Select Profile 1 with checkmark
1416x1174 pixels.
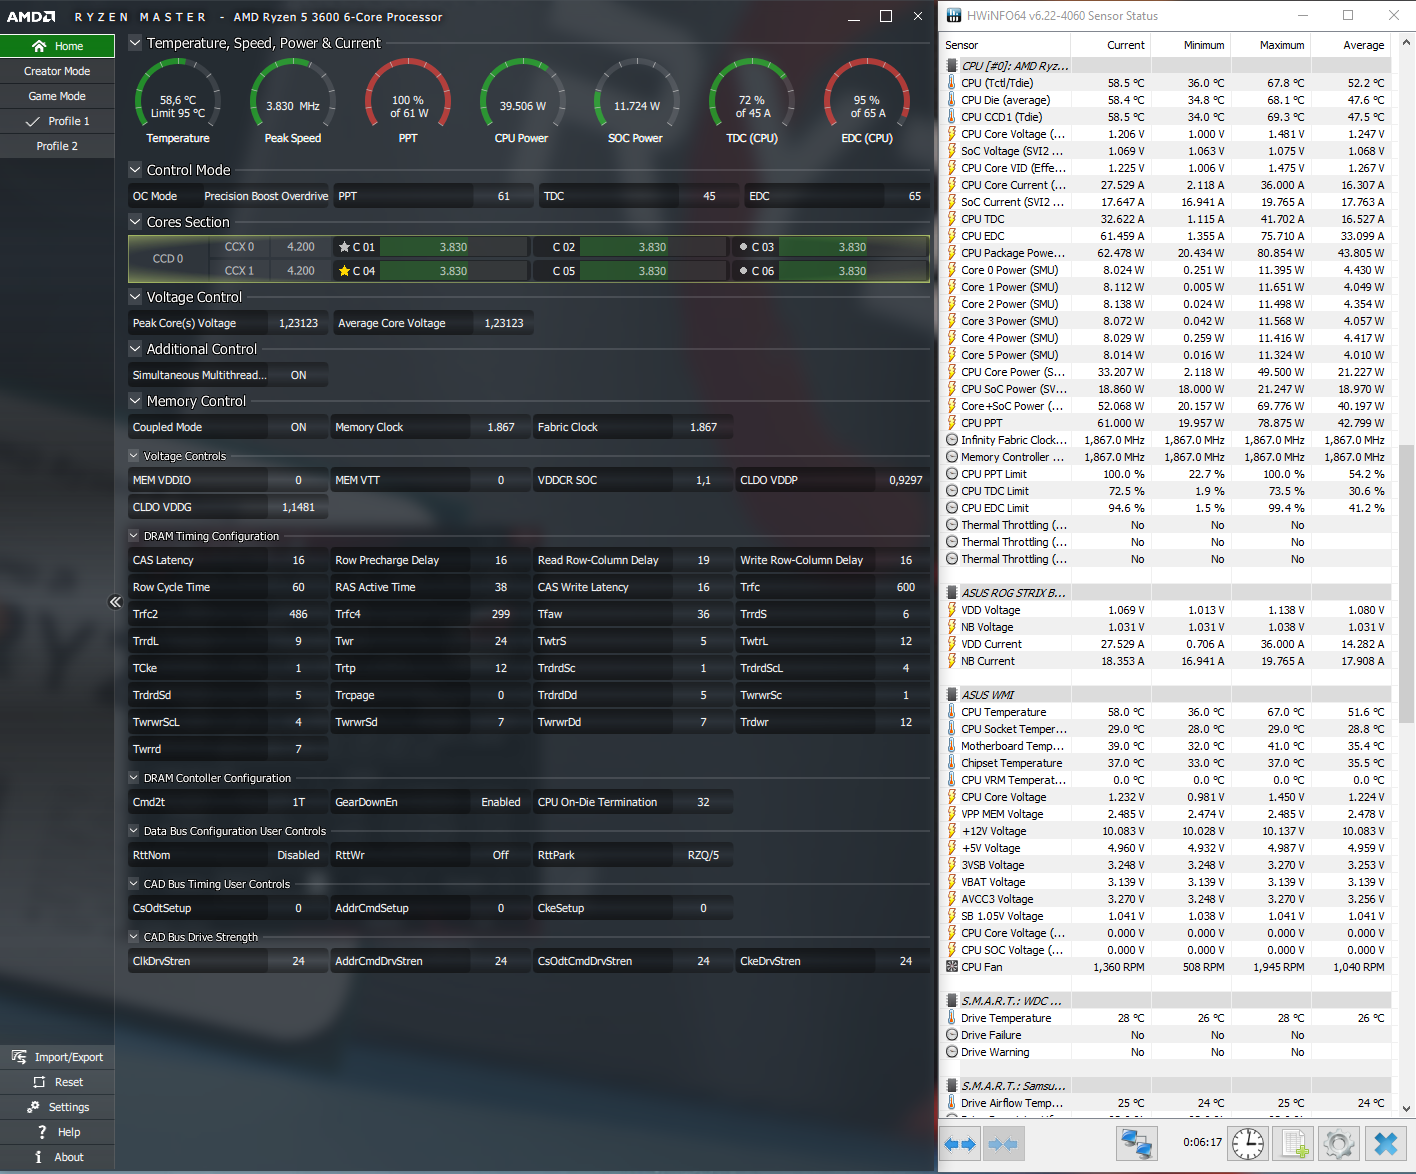click(x=57, y=121)
